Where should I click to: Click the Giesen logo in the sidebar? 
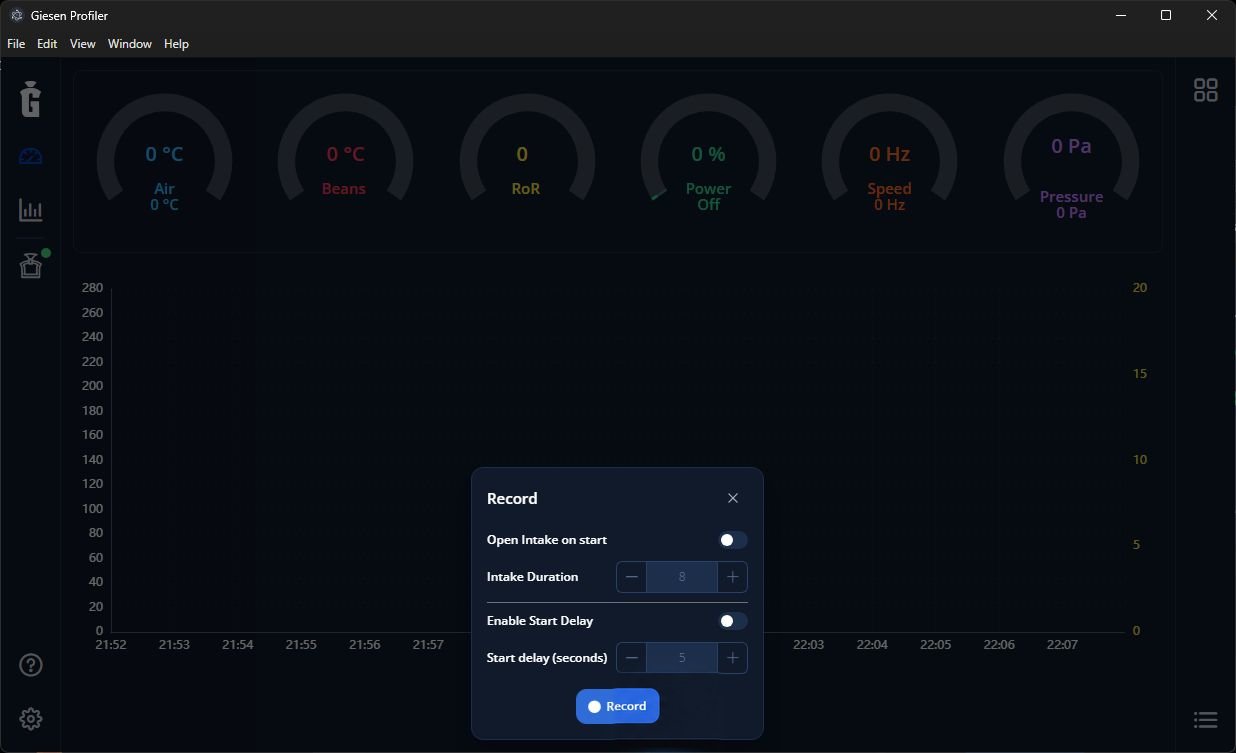30,98
